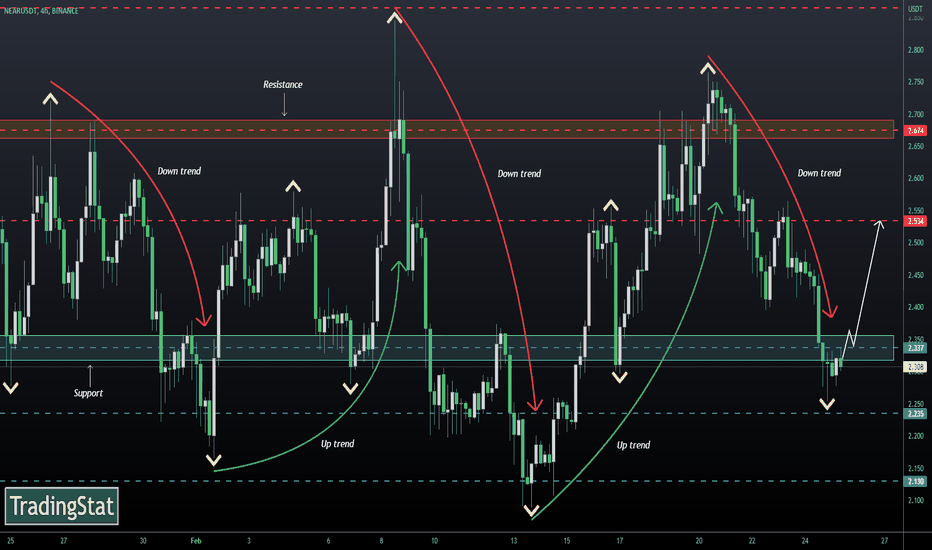Click the 2.400 price axis tick
Screen dimensions: 932x550
click(915, 307)
